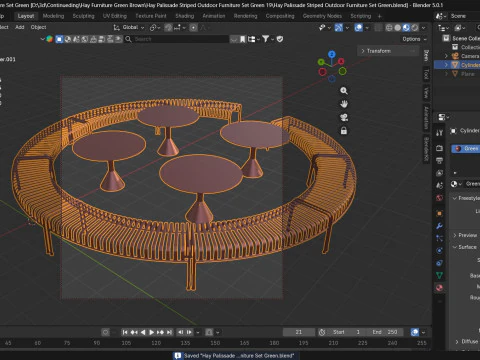Open the View Layer properties tab

[439, 173]
